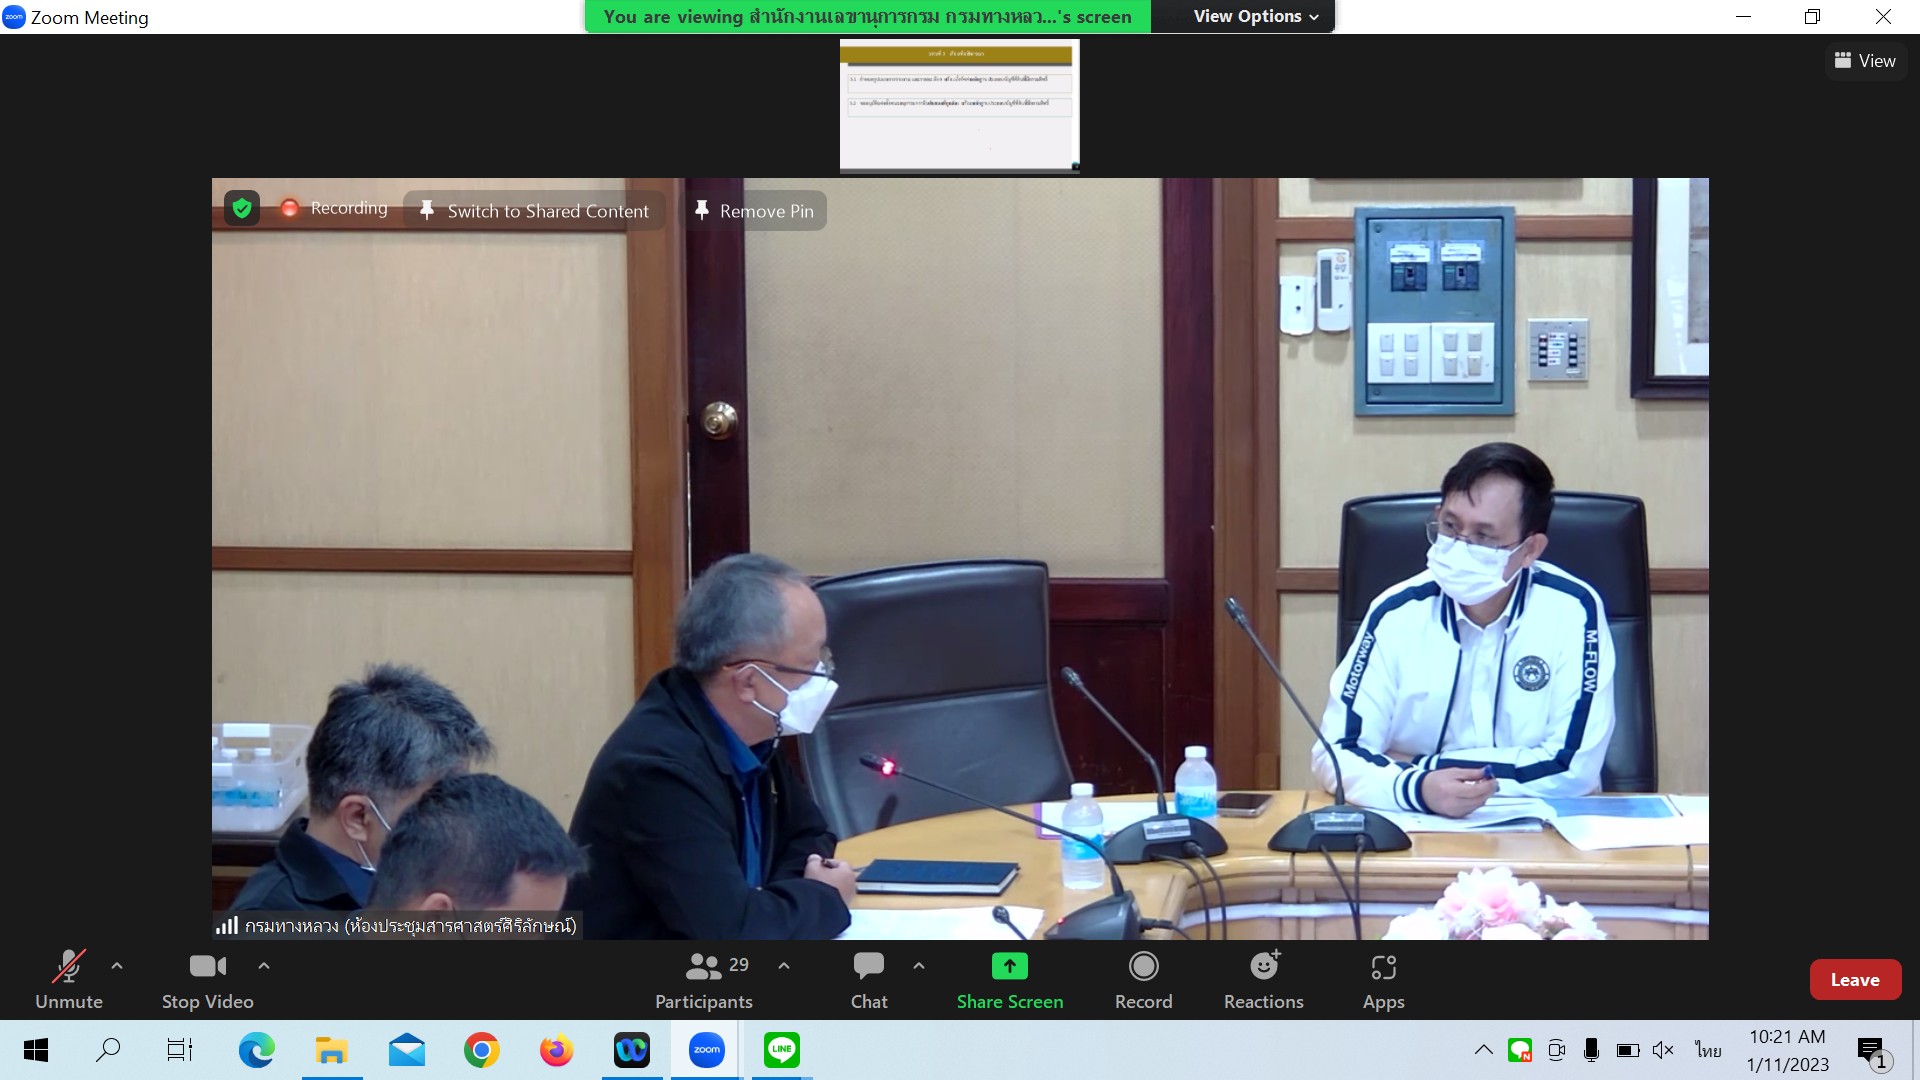The width and height of the screenshot is (1920, 1080).
Task: Expand the audio options arrow next to Unmute
Action: pyautogui.click(x=117, y=966)
